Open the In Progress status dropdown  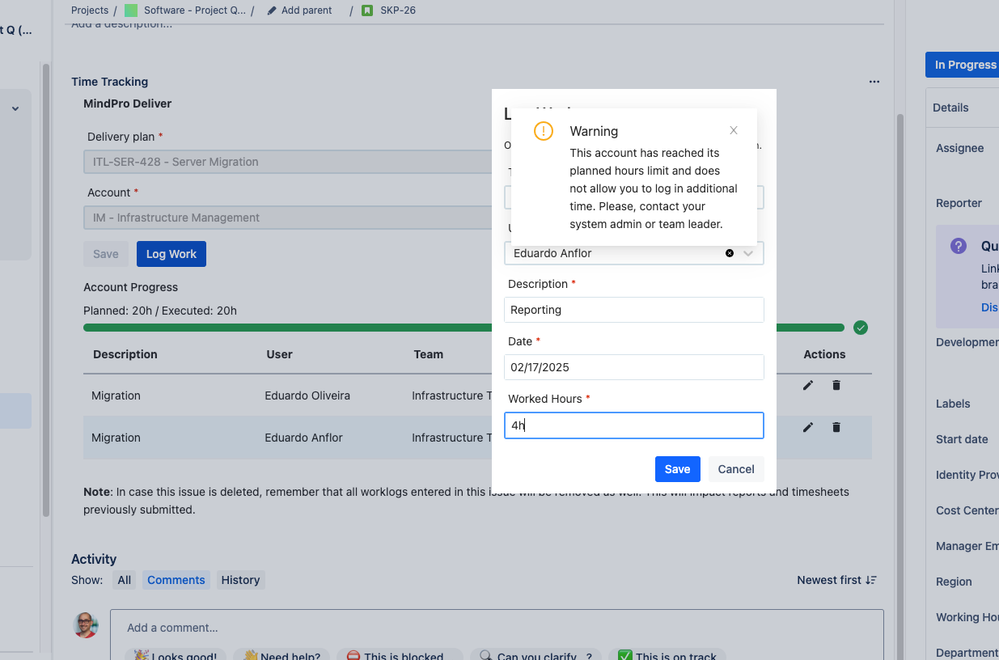[962, 65]
